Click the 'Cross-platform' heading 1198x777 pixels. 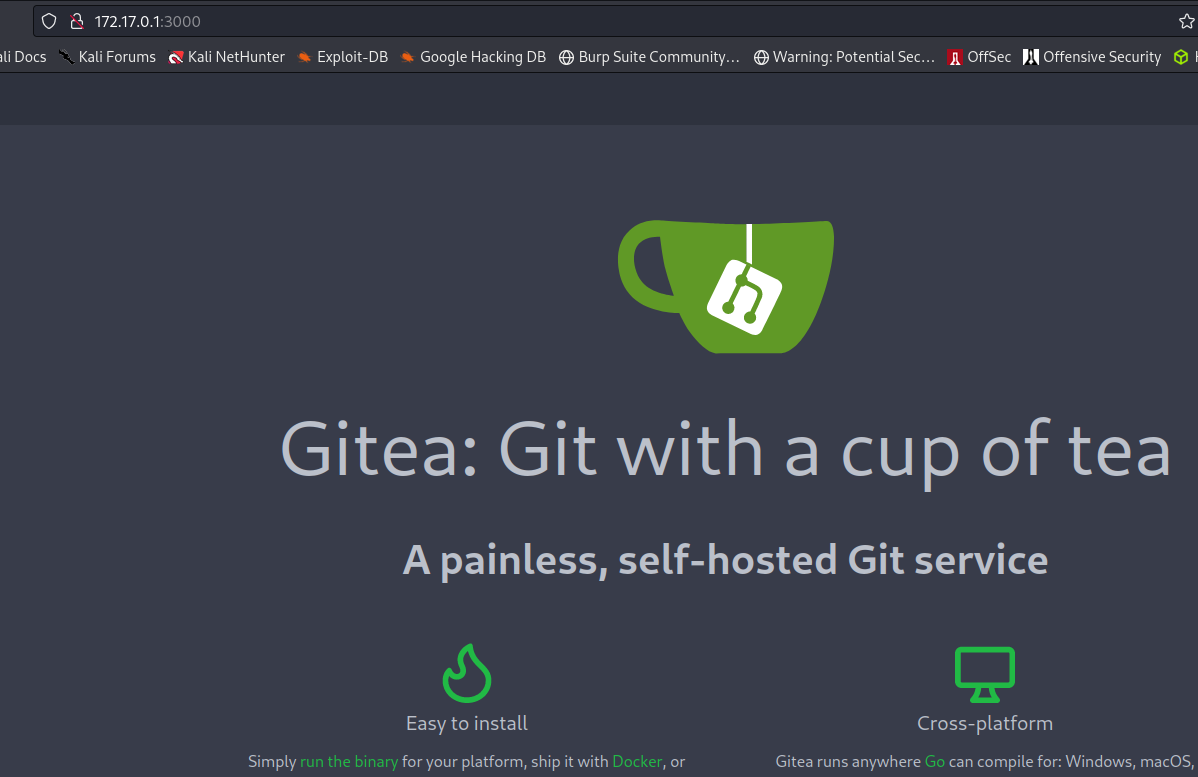[x=985, y=724]
